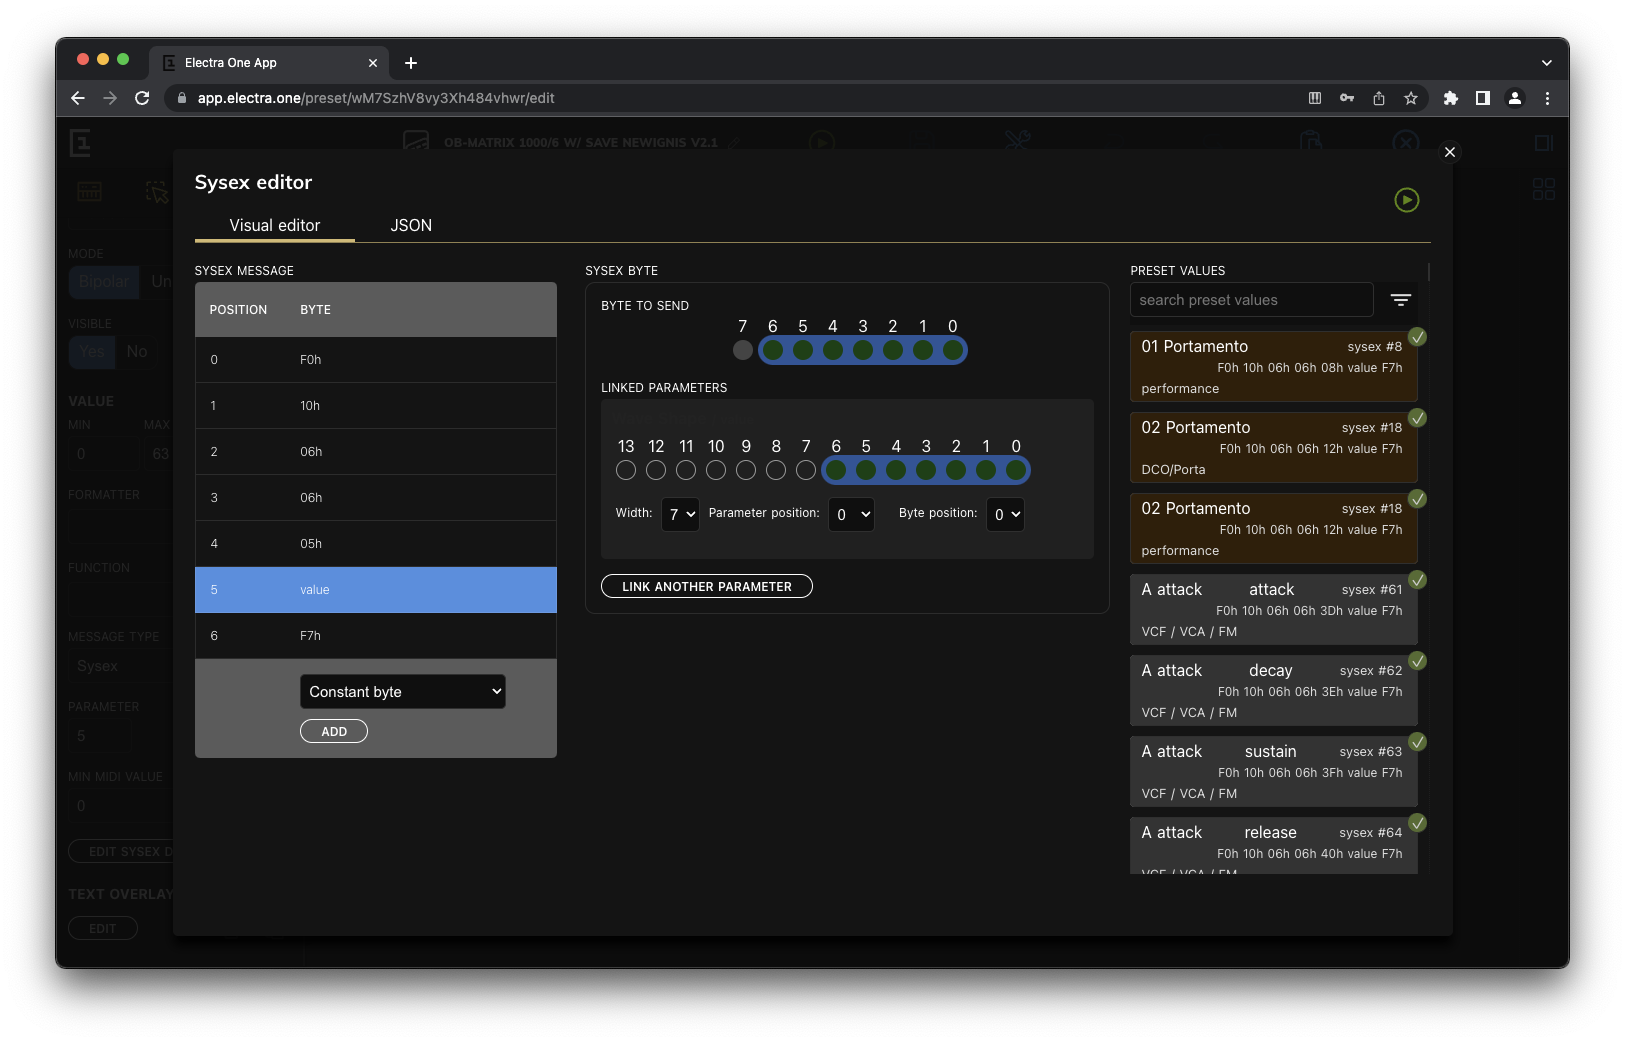Open the preset values filter icon
This screenshot has width=1625, height=1042.
[x=1400, y=300]
